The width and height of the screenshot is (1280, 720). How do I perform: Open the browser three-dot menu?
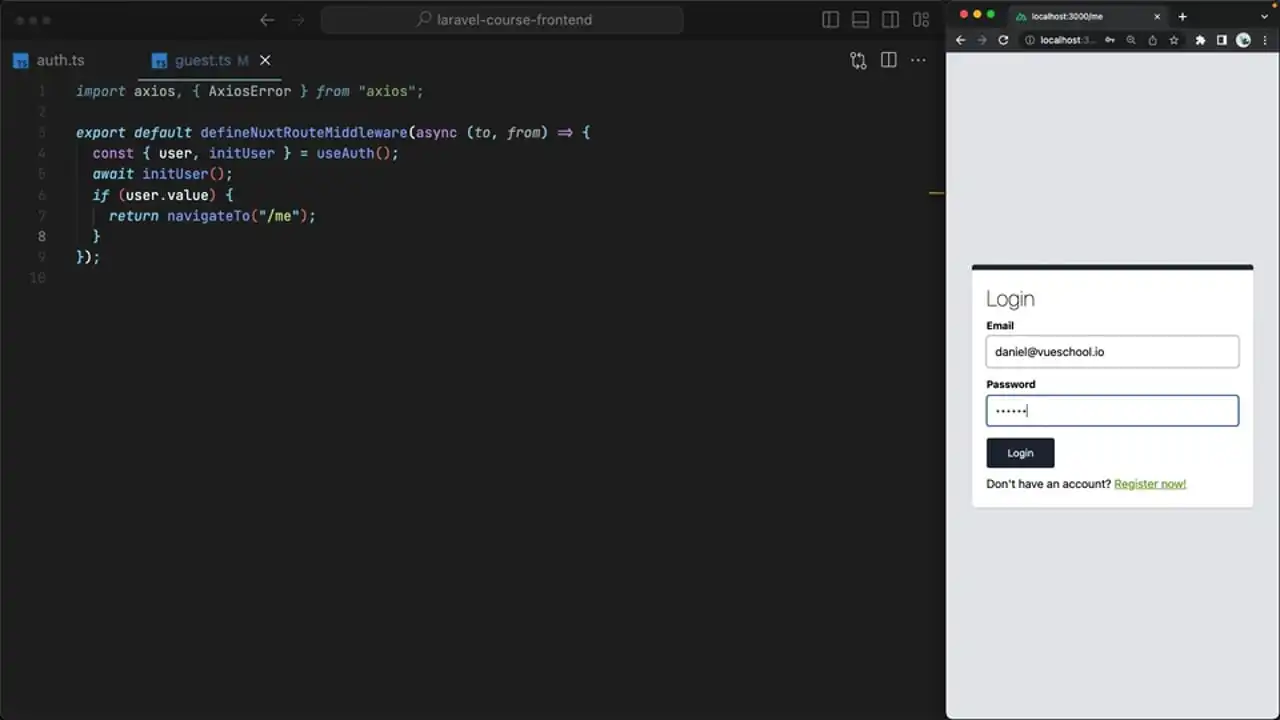pyautogui.click(x=1265, y=40)
